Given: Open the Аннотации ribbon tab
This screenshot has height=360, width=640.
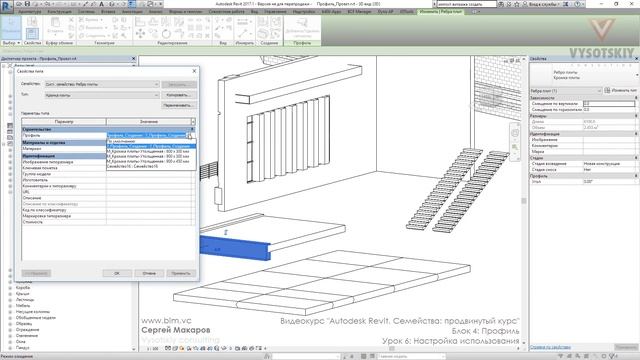Looking at the screenshot, I should click(132, 12).
